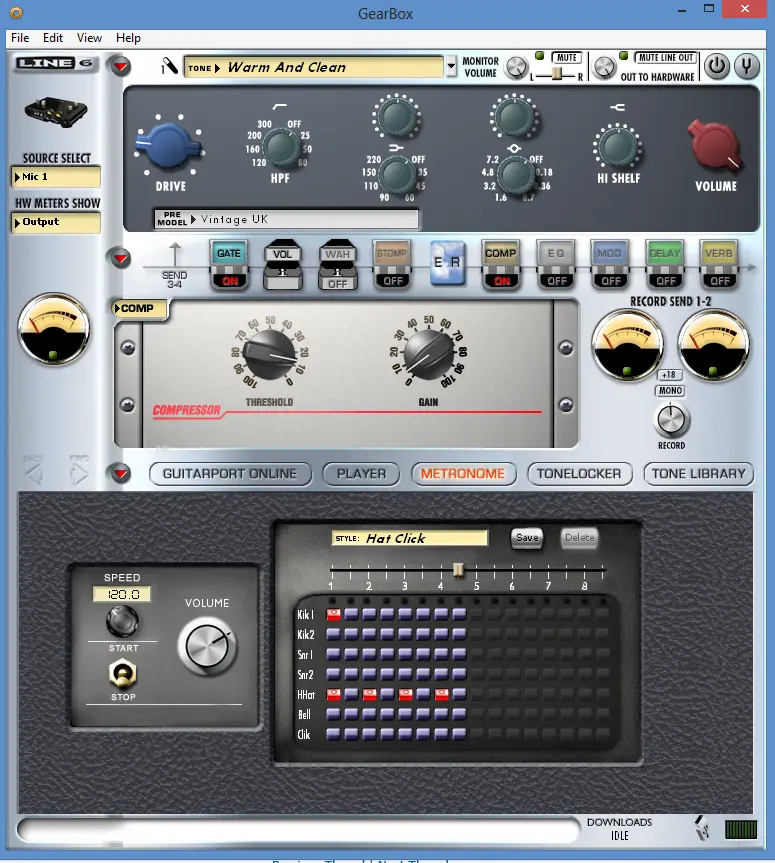Switch to the Tone Library tab
Viewport: 775px width, 863px height.
point(698,474)
